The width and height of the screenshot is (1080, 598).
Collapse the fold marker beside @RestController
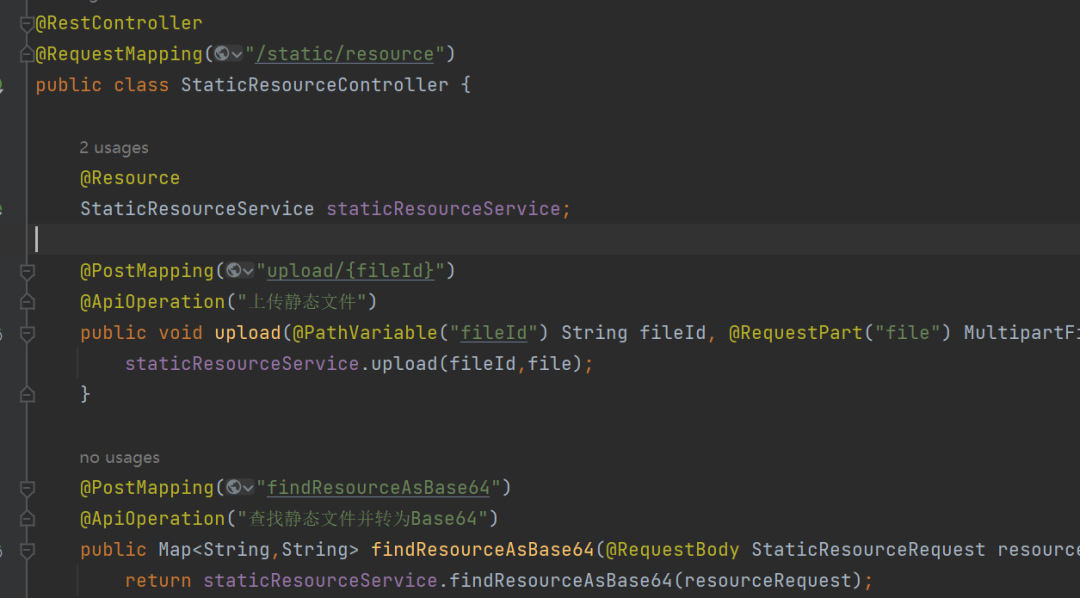click(27, 24)
